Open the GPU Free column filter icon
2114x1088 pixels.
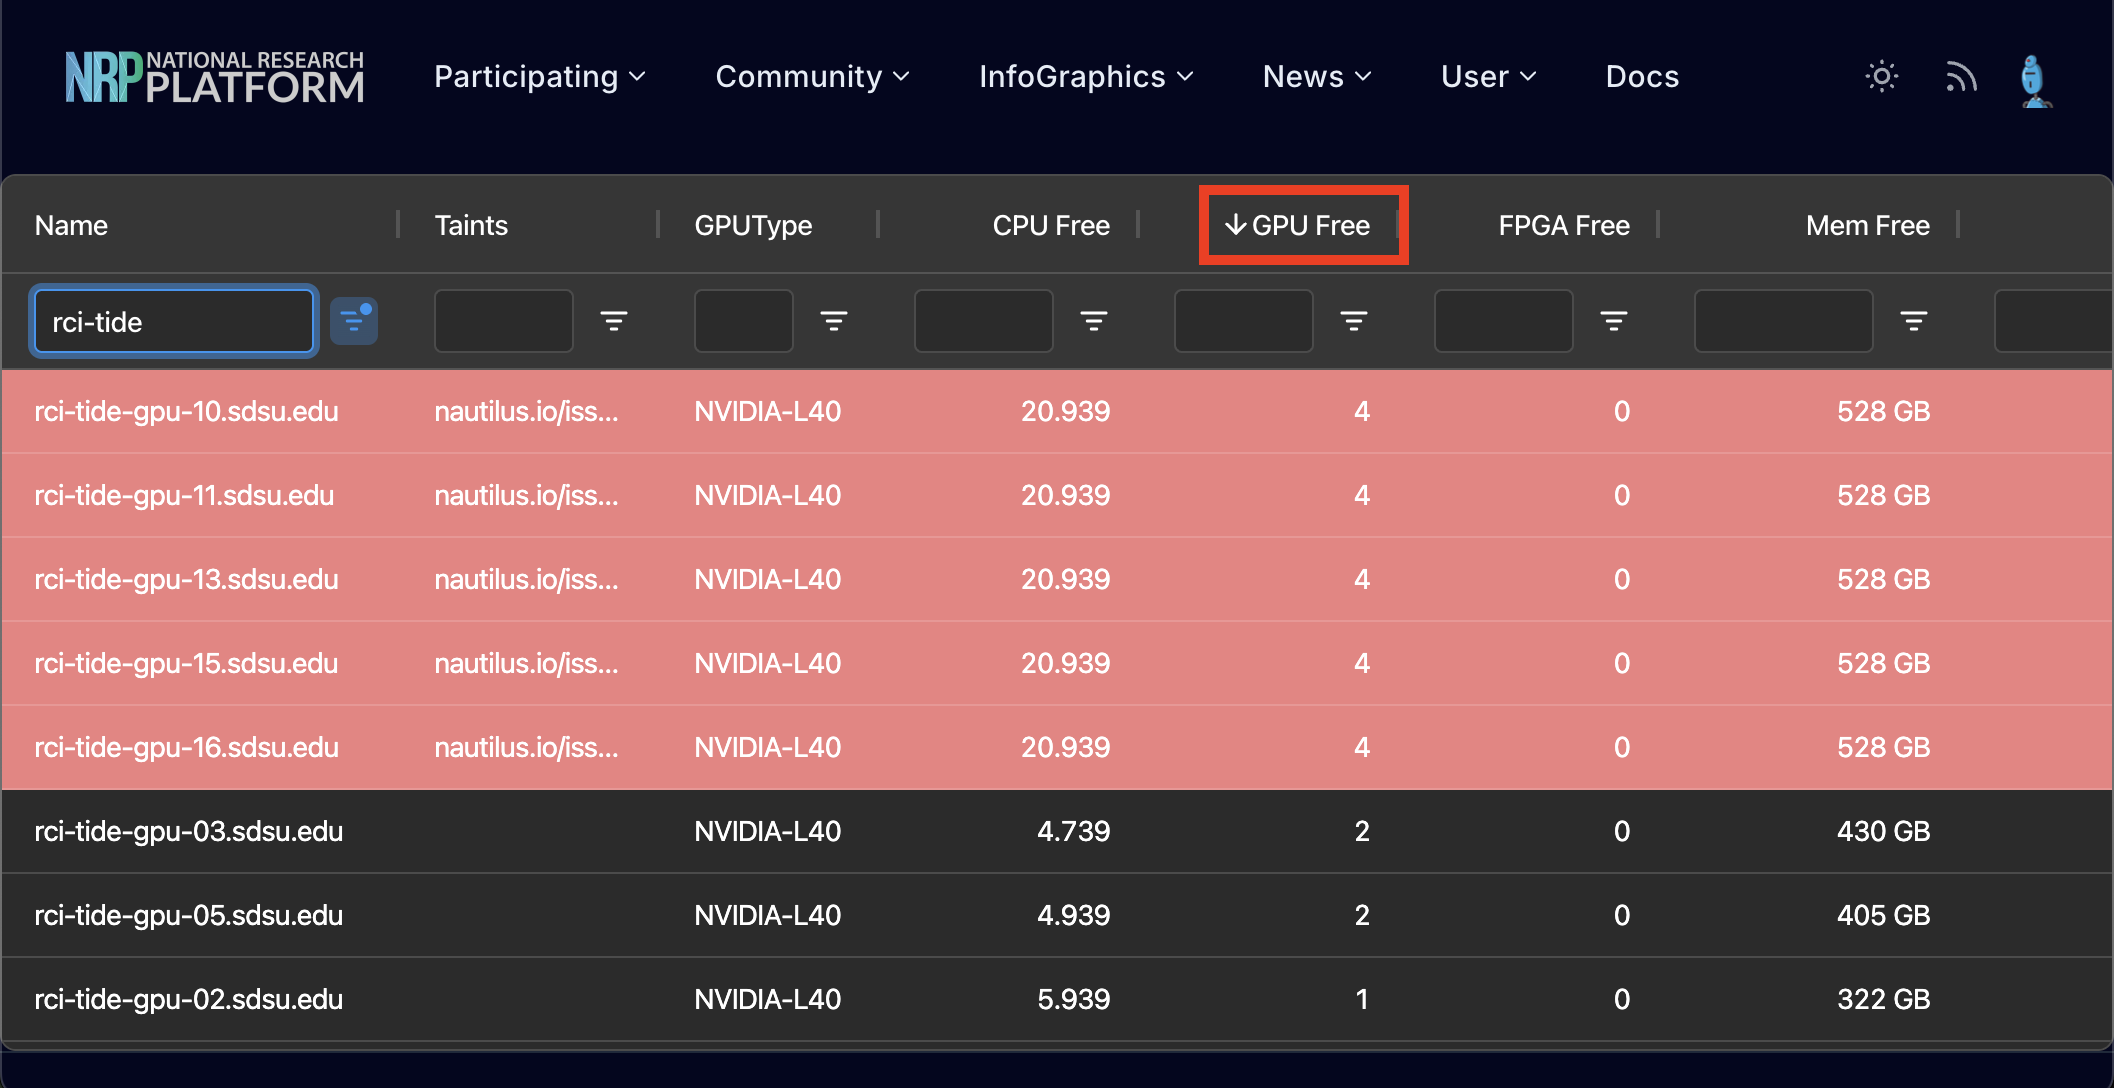[1354, 321]
